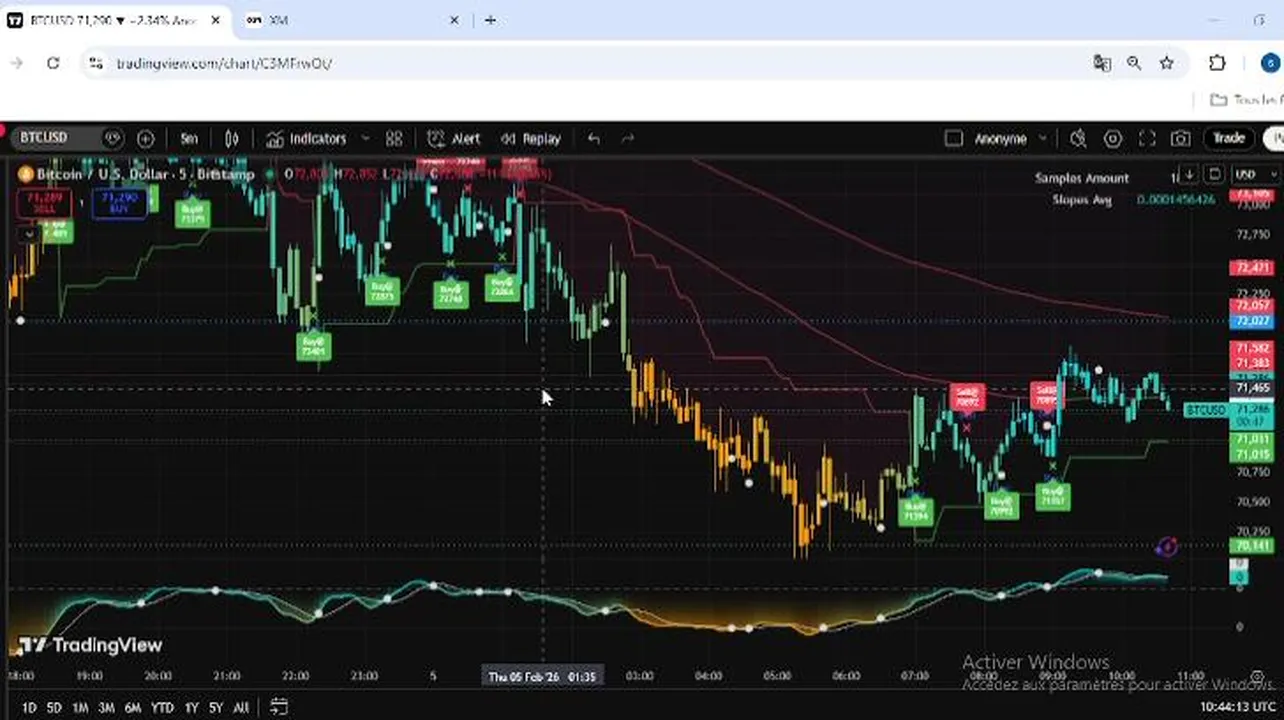Select the 3M date range
This screenshot has height=720, width=1284.
pyautogui.click(x=106, y=708)
